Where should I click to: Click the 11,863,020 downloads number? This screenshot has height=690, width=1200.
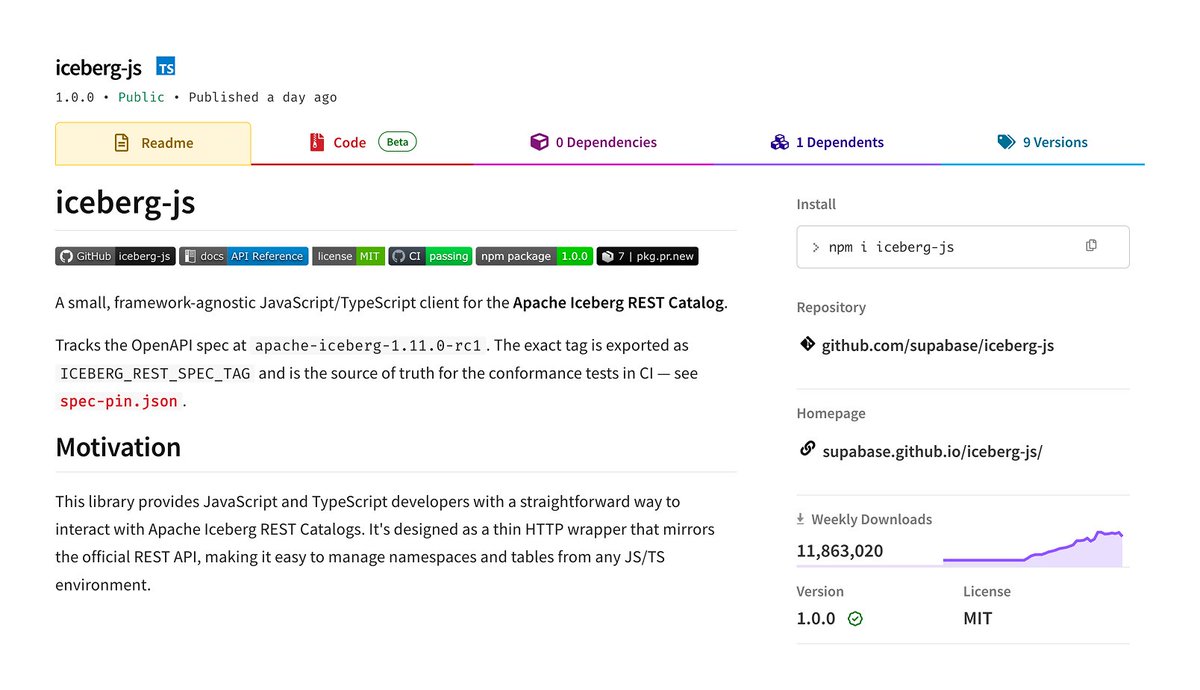click(840, 551)
